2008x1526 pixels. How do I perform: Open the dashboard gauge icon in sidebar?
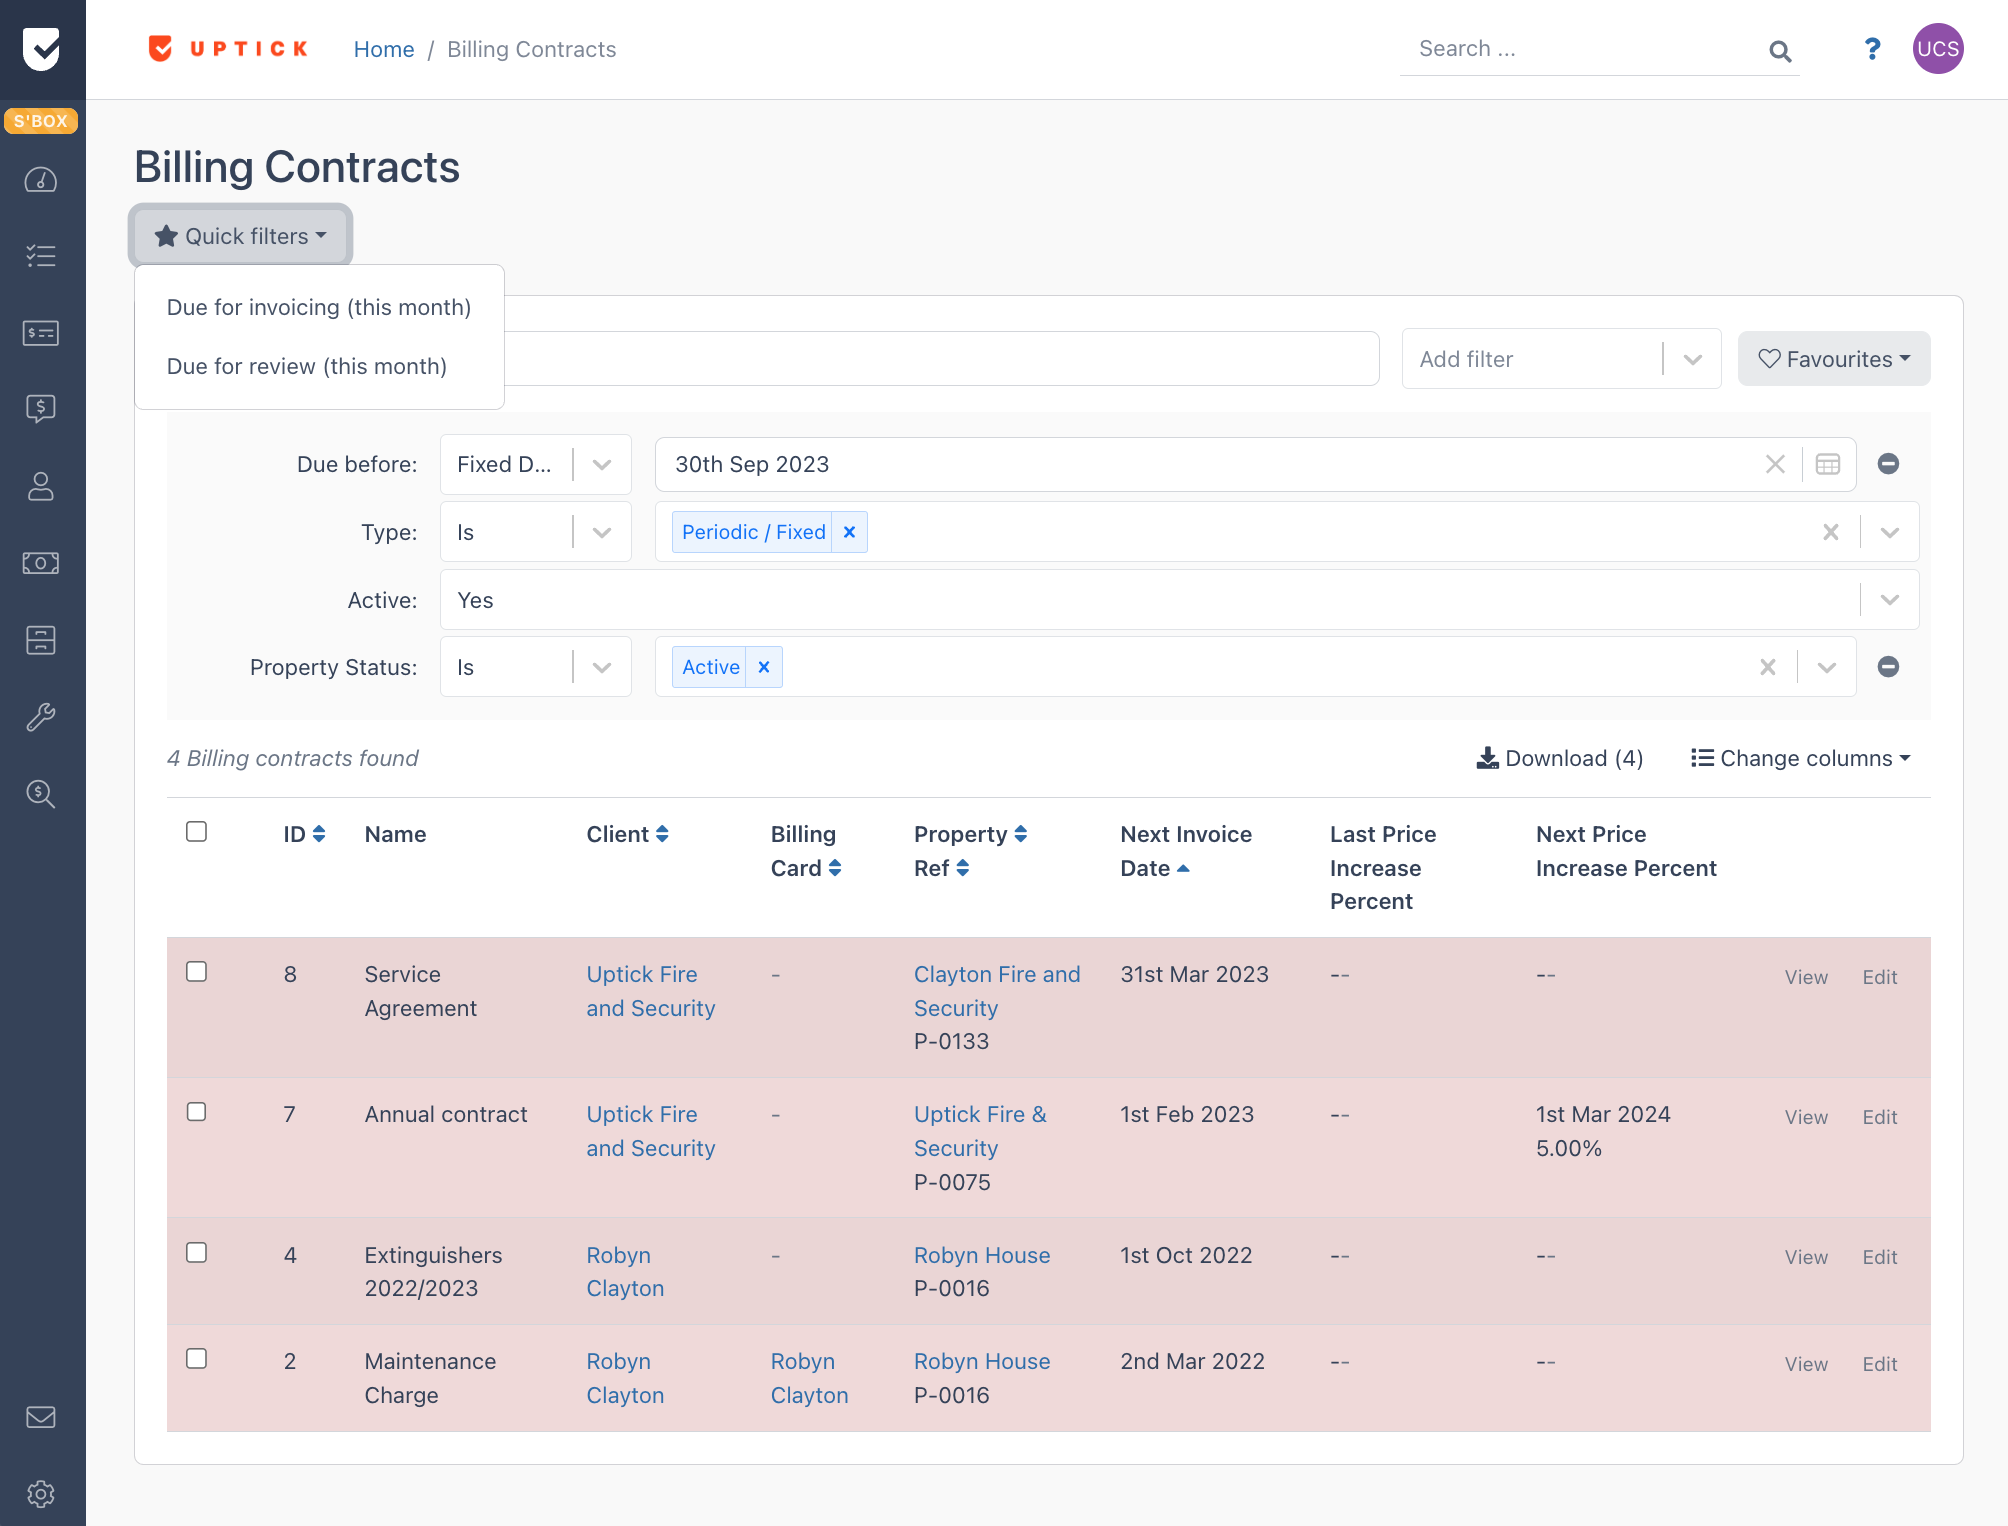click(x=41, y=180)
